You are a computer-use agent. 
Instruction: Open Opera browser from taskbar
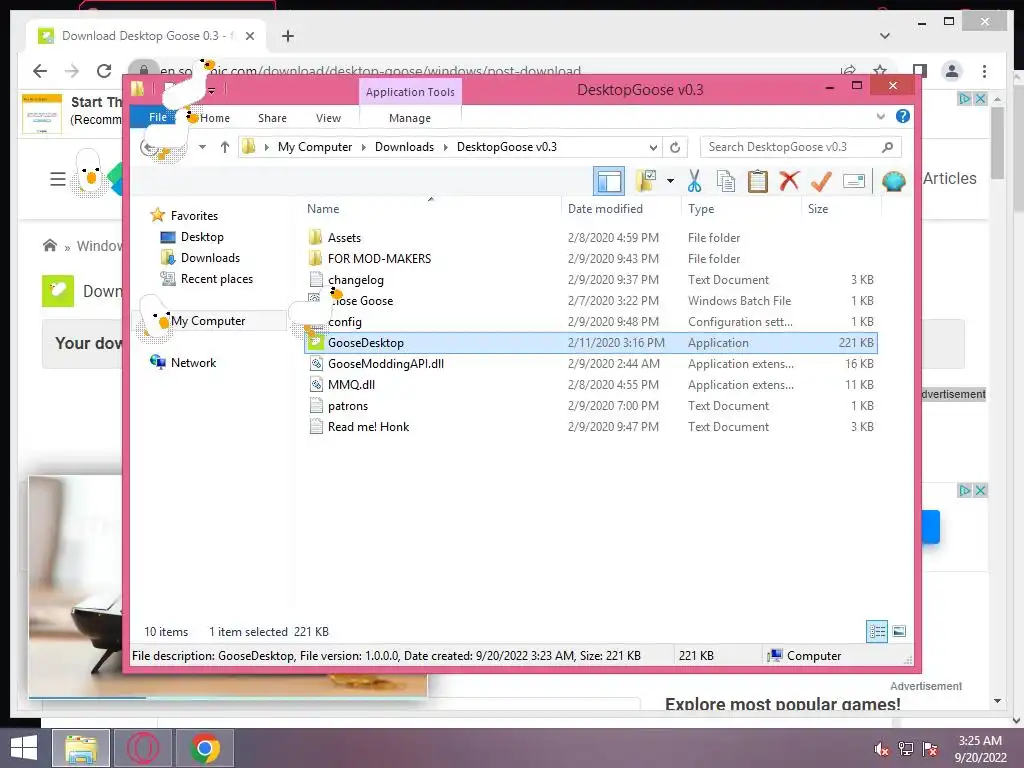tap(143, 748)
